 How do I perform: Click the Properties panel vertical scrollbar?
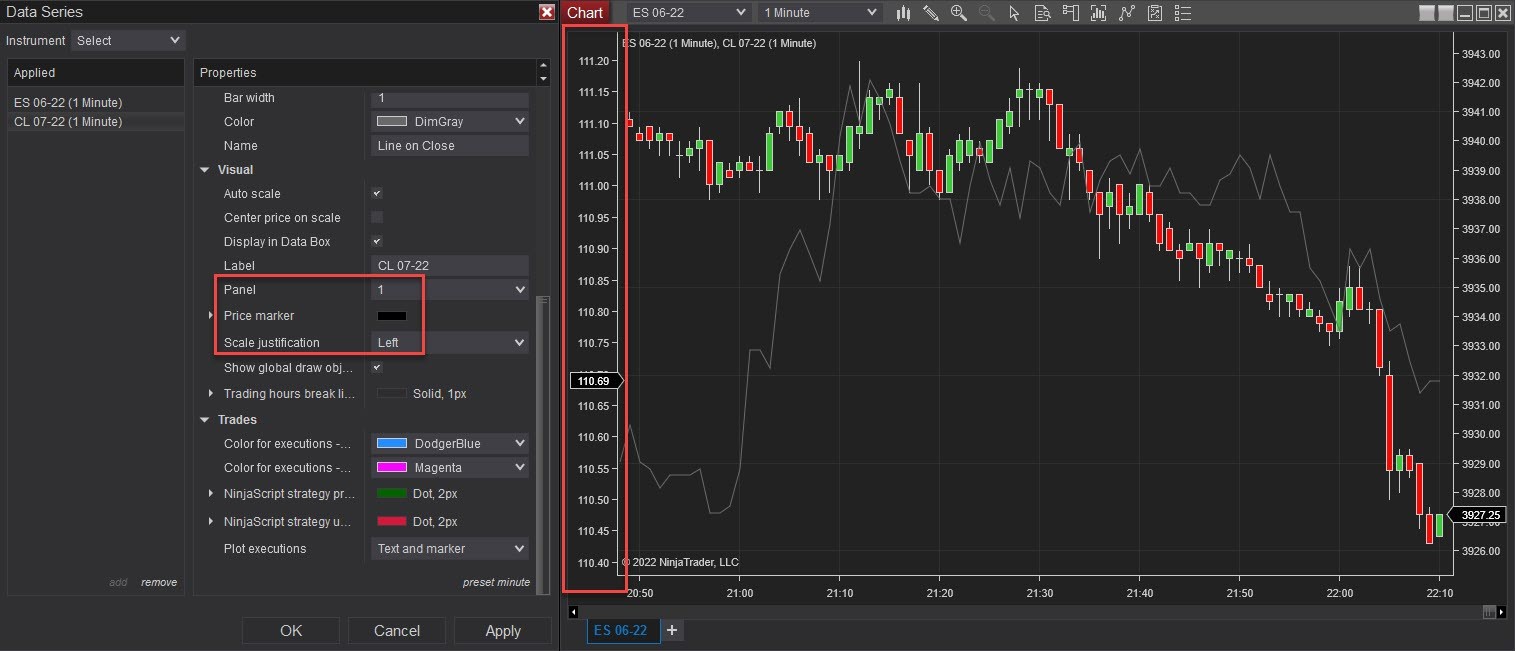pyautogui.click(x=543, y=447)
